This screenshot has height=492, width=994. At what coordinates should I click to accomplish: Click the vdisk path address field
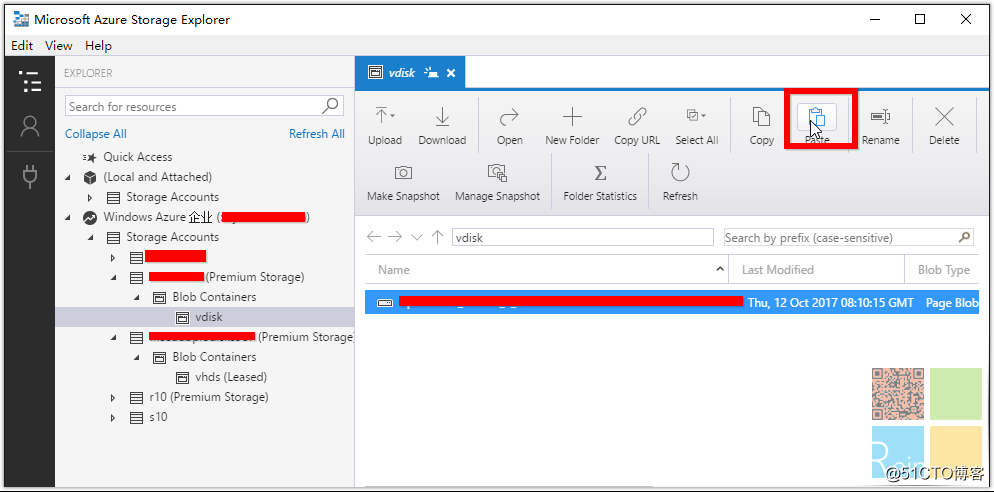[583, 237]
